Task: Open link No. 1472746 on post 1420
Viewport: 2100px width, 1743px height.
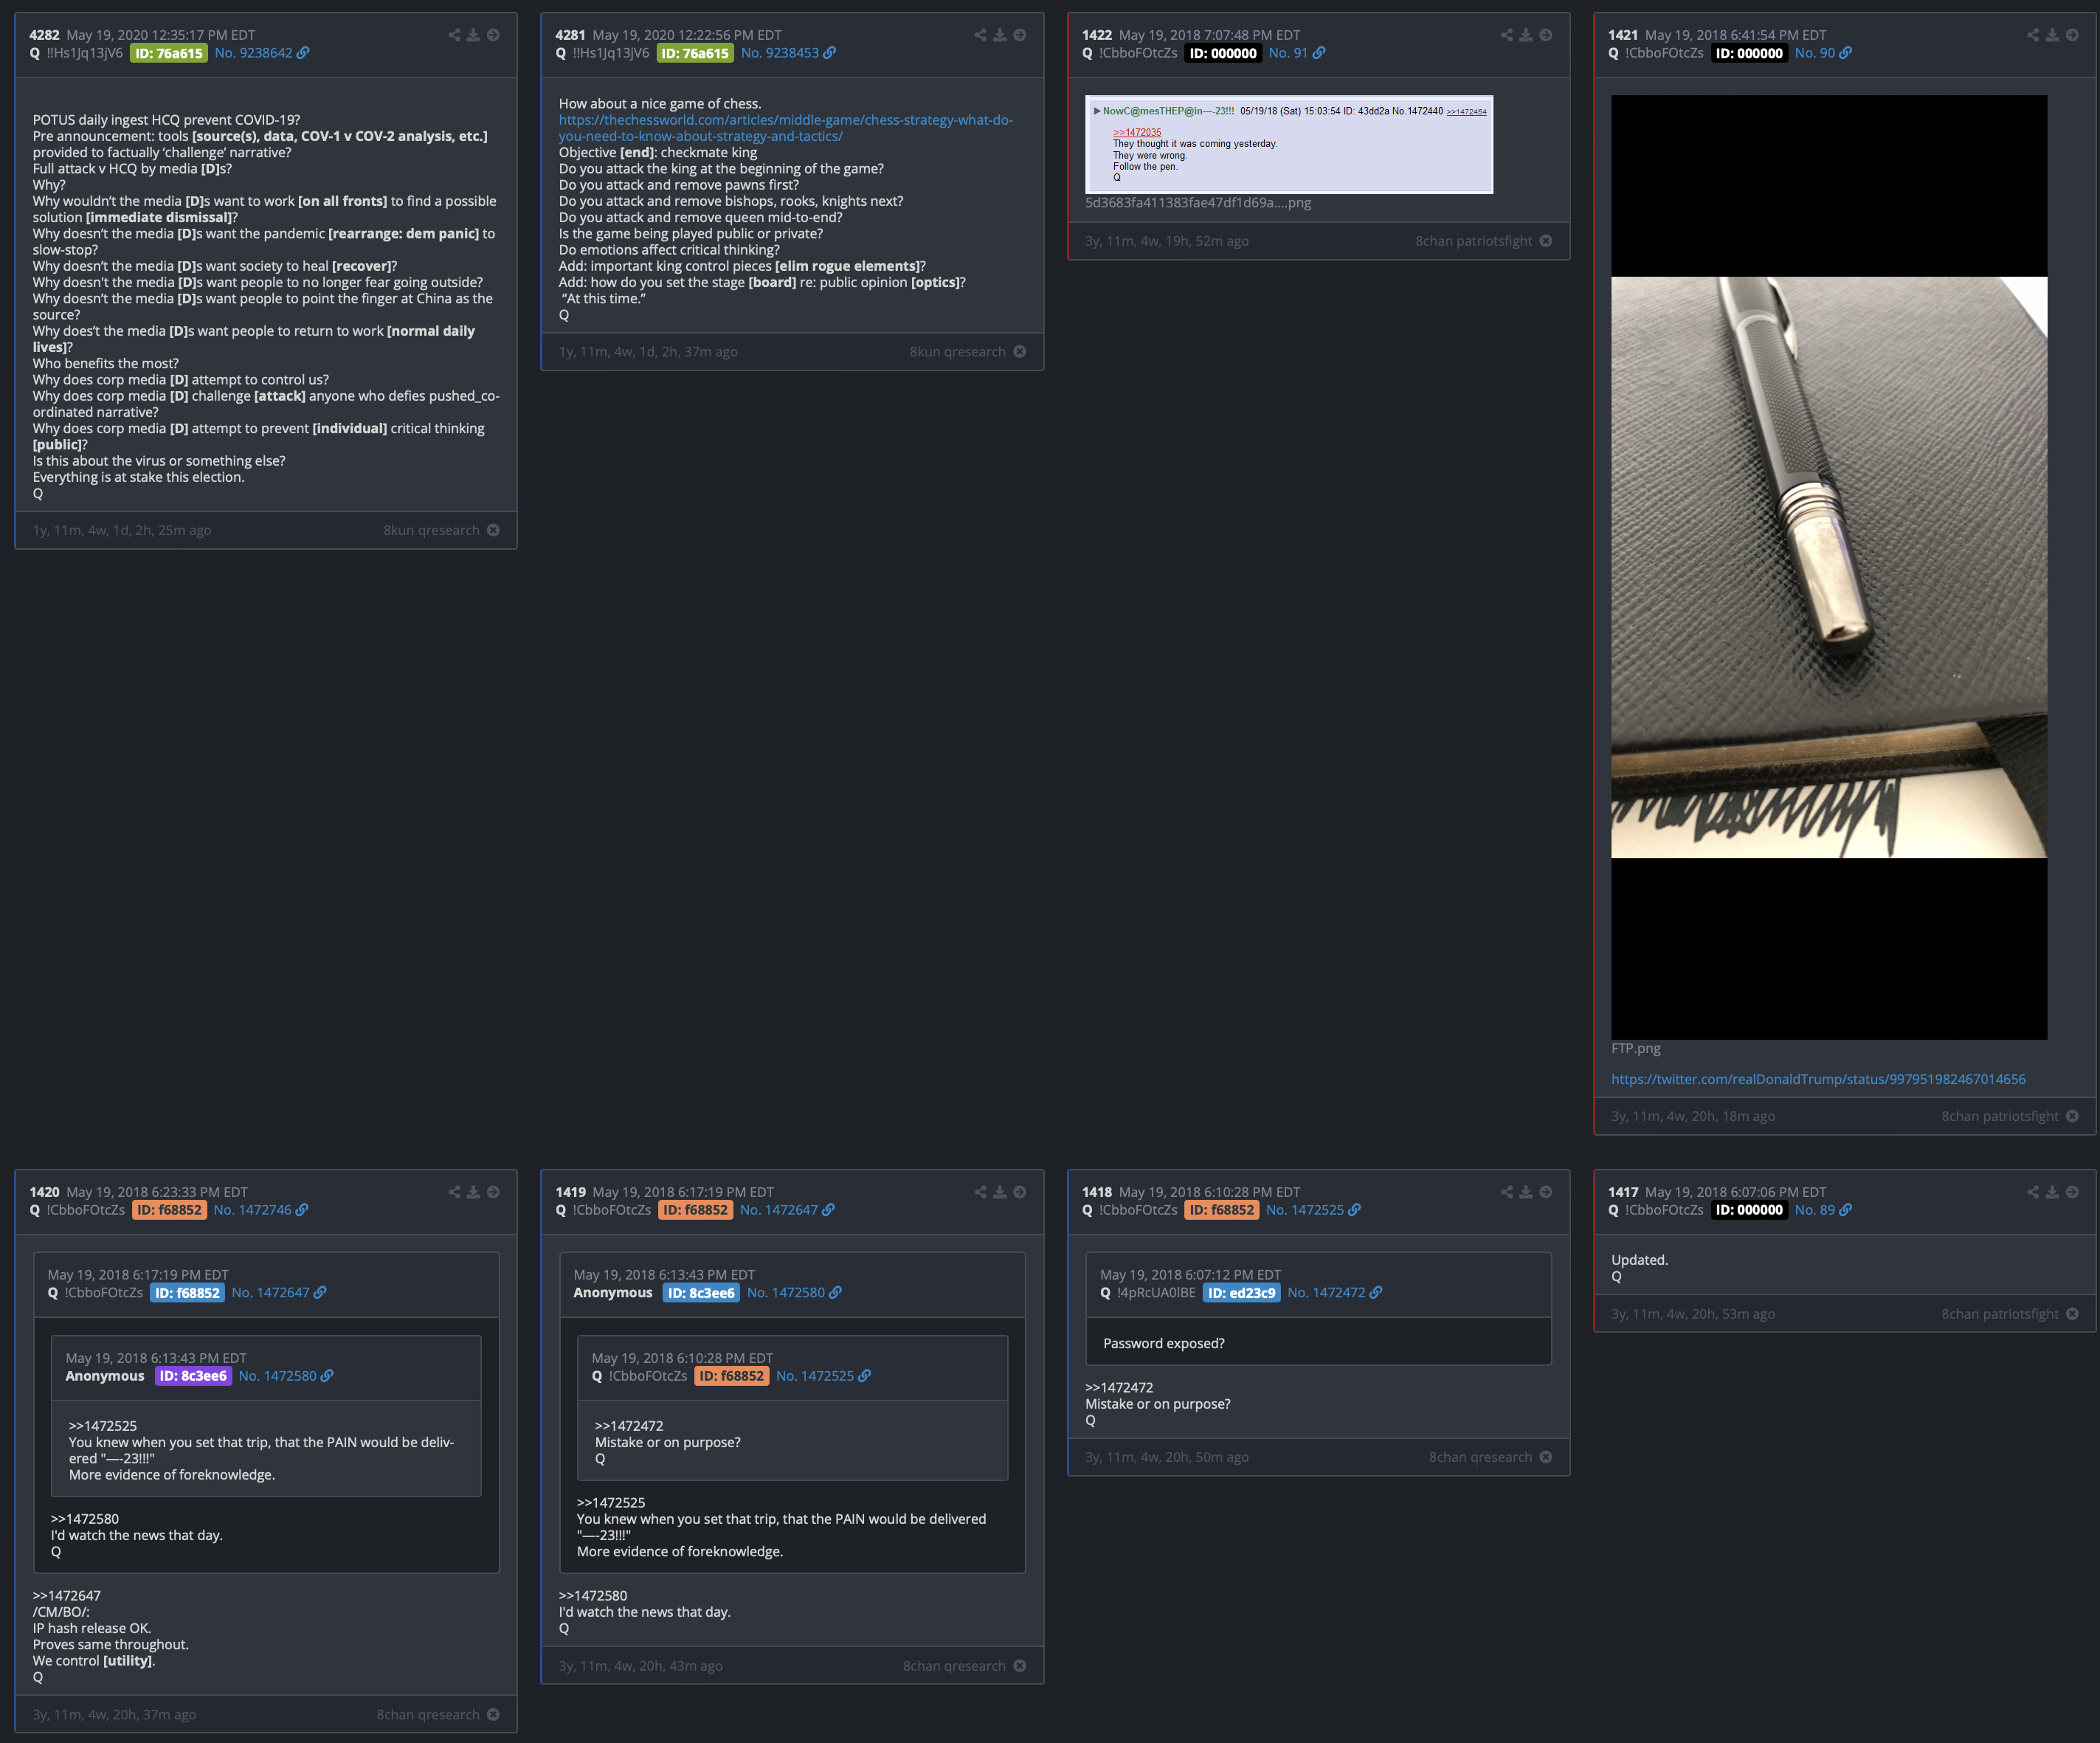Action: [x=261, y=1210]
